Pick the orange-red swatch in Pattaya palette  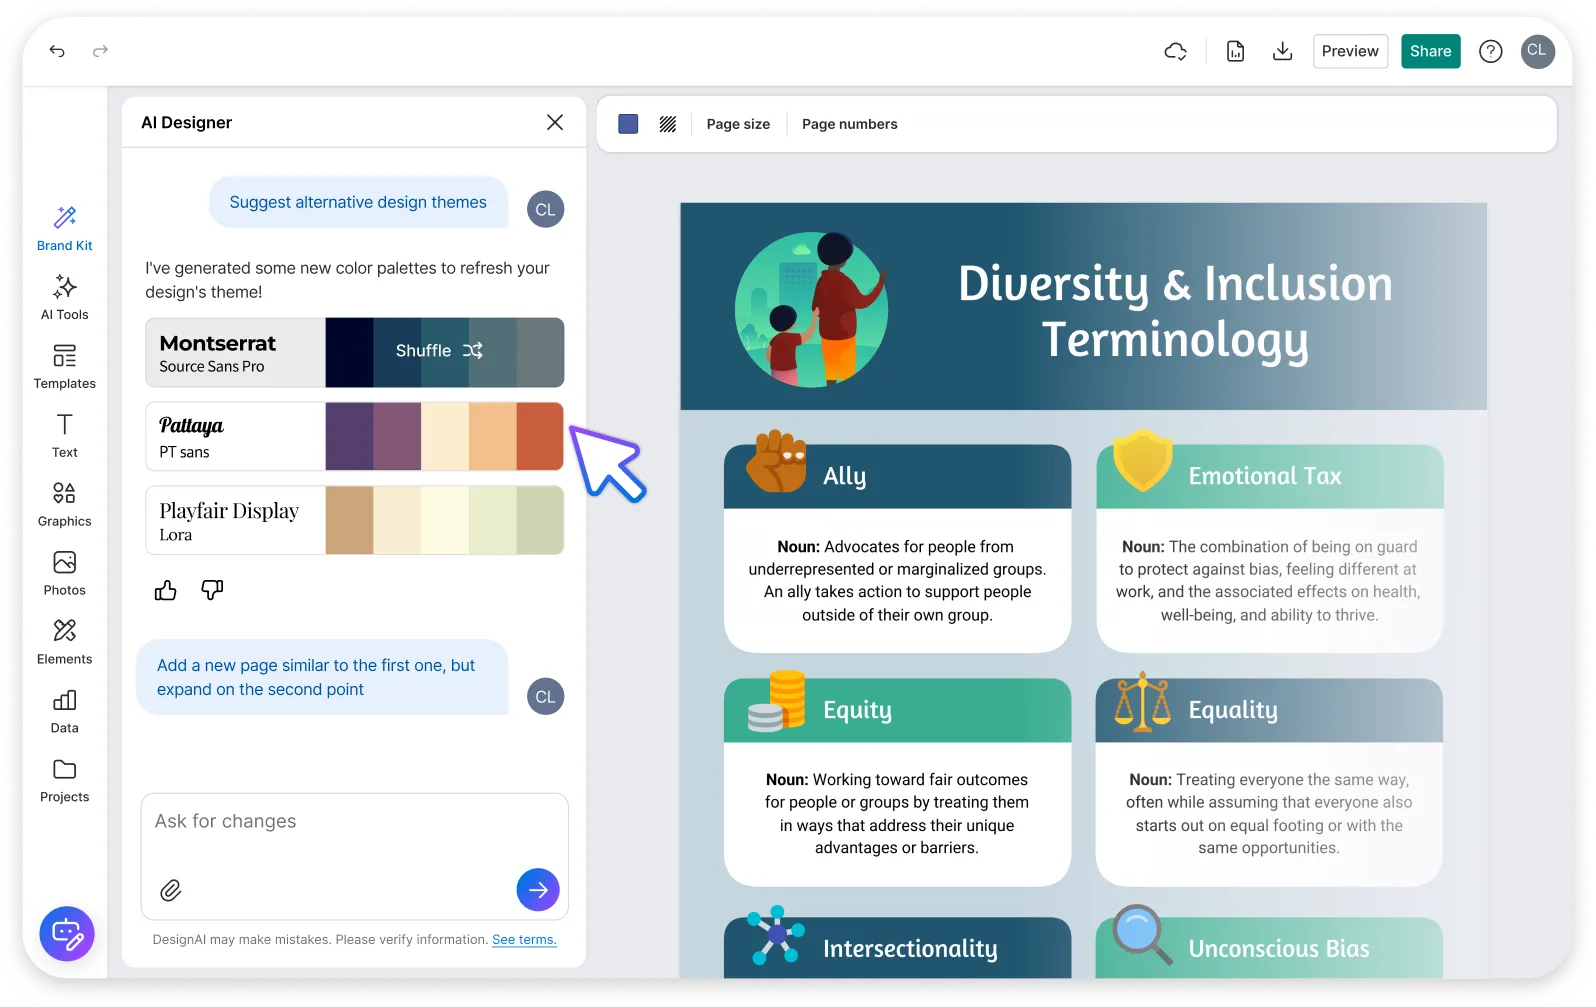tap(540, 437)
